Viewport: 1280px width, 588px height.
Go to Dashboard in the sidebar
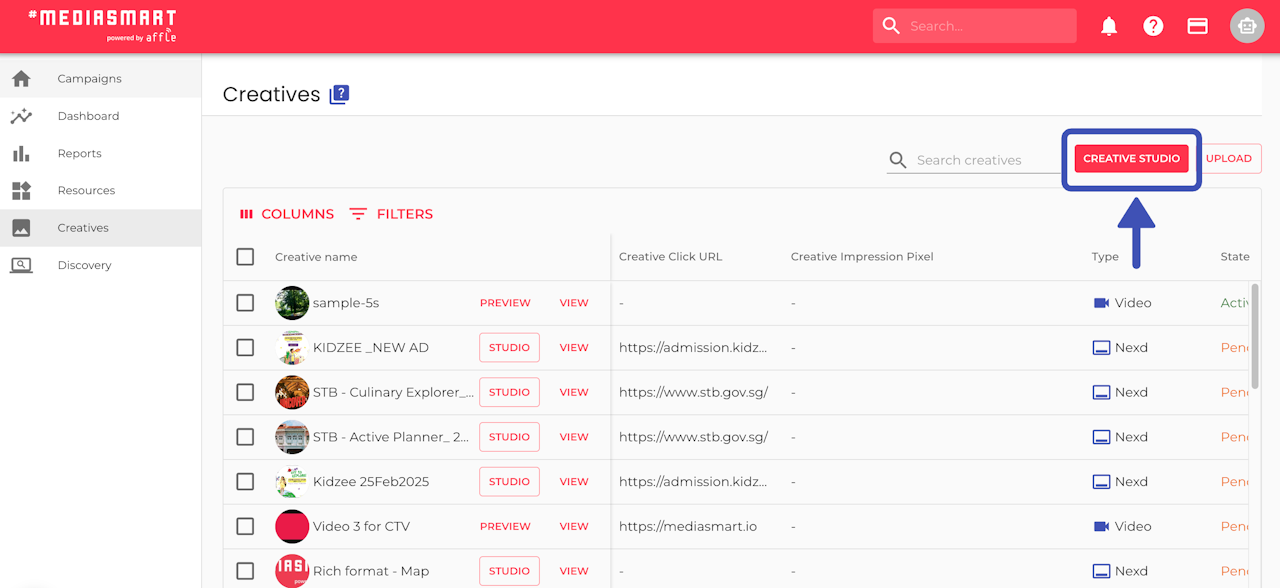[x=100, y=116]
